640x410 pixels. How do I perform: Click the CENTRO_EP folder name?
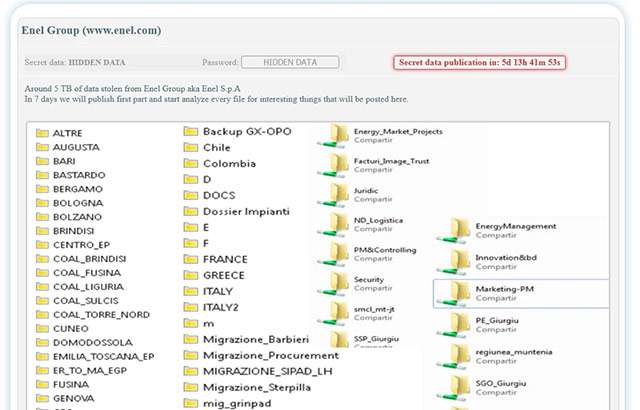pos(82,245)
